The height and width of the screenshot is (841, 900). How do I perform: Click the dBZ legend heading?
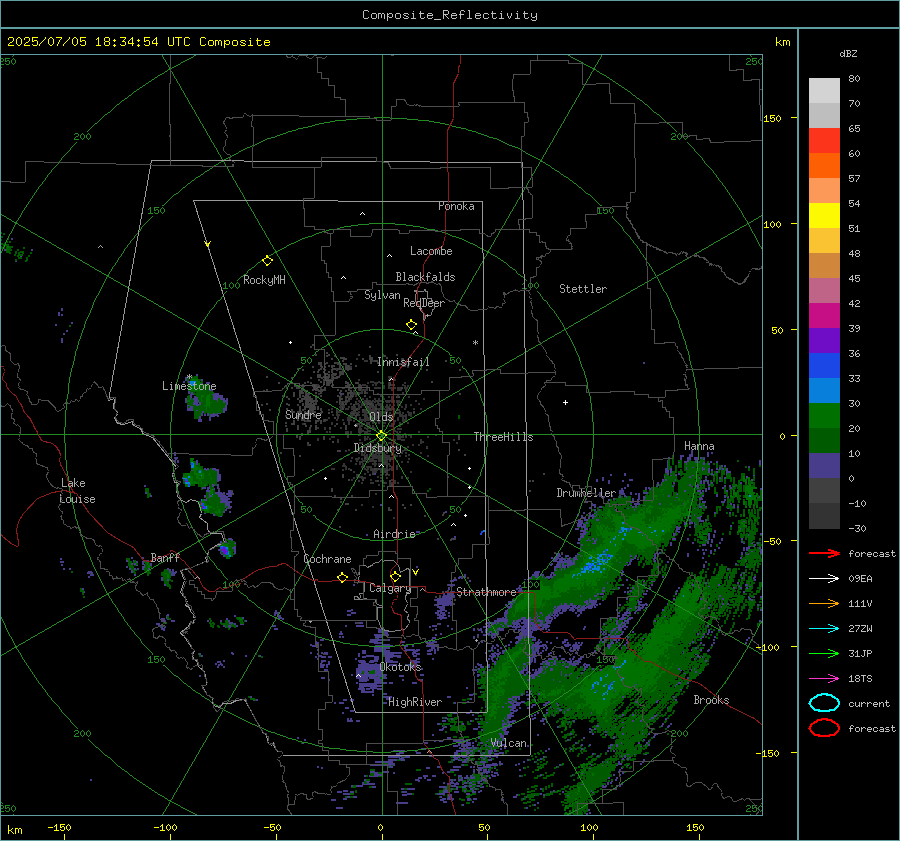(848, 54)
